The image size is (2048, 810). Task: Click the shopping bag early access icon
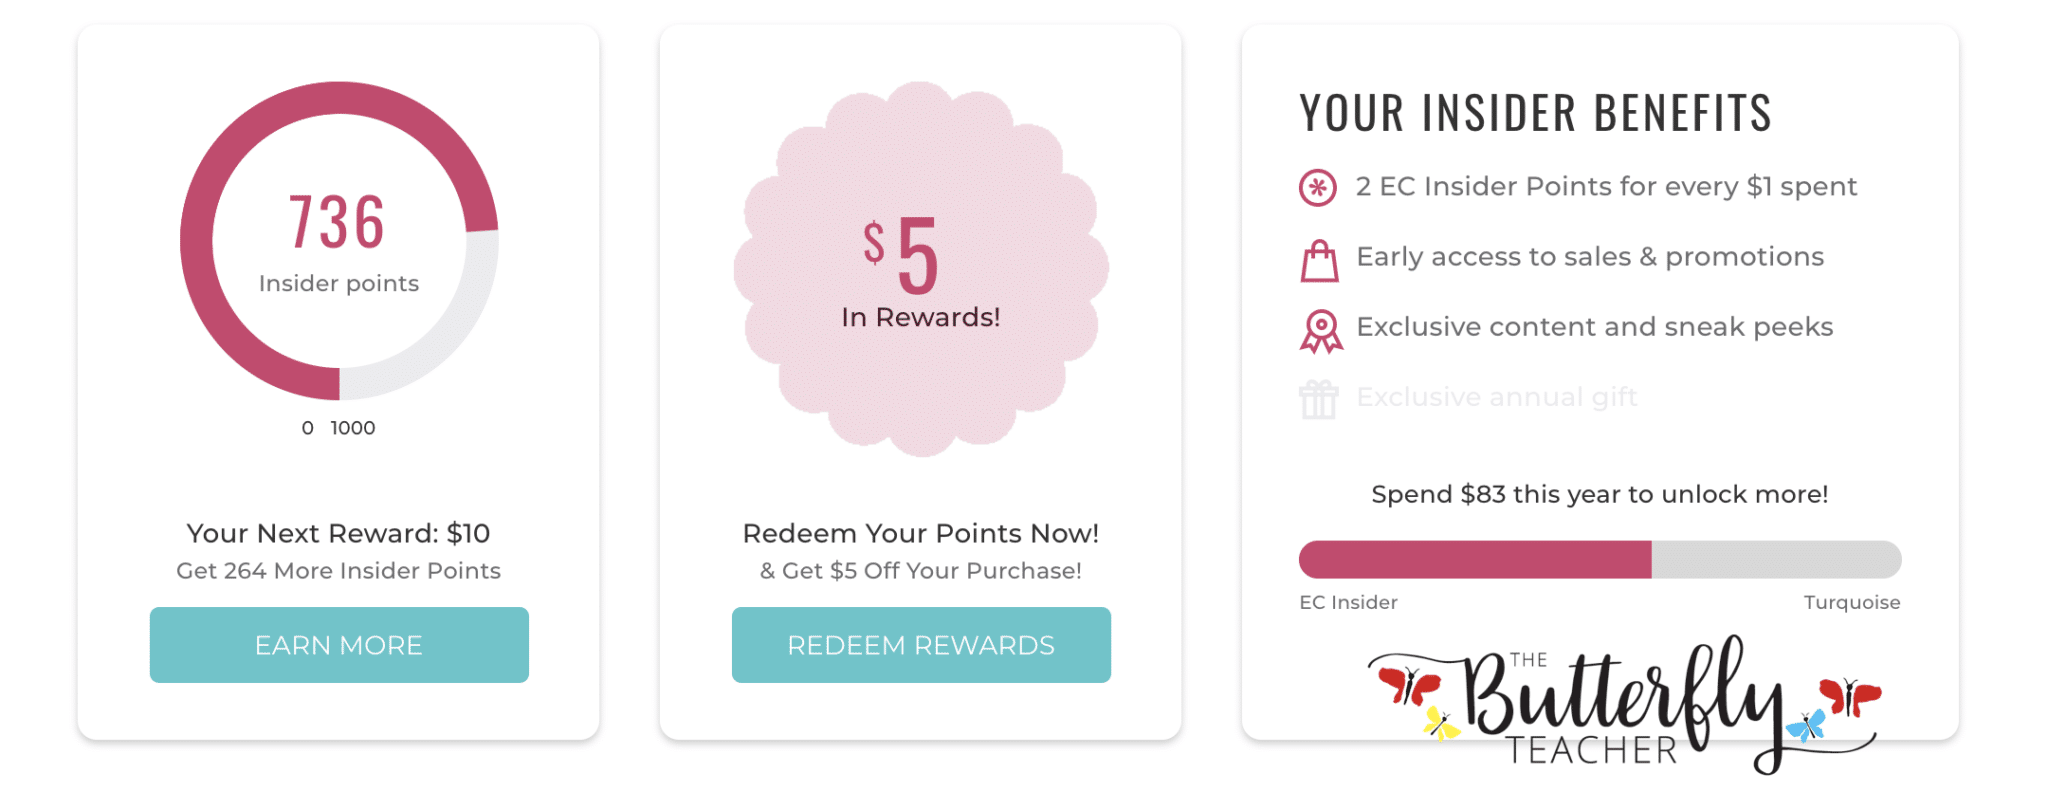coord(1319,261)
